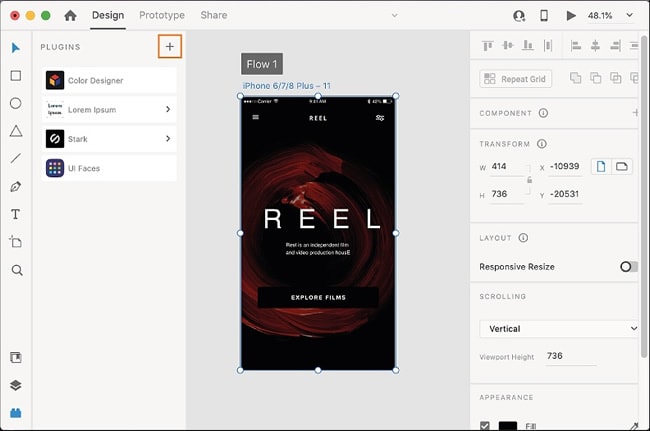Screen dimensions: 650x431
Task: Align right edges icon
Action: point(616,45)
